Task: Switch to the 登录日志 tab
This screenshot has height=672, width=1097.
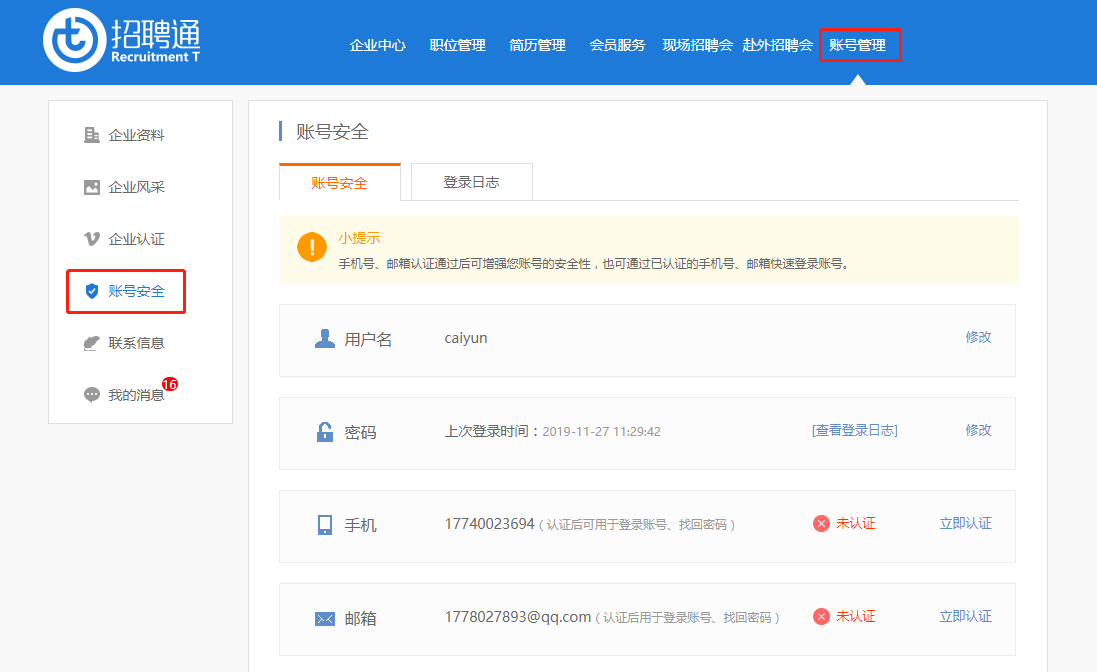Action: pos(471,182)
